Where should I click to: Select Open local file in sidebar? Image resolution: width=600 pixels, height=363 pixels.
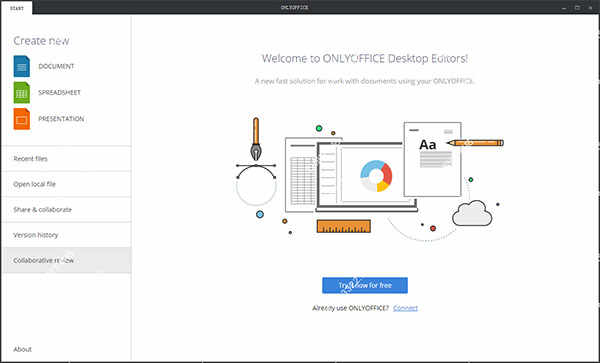(x=66, y=184)
